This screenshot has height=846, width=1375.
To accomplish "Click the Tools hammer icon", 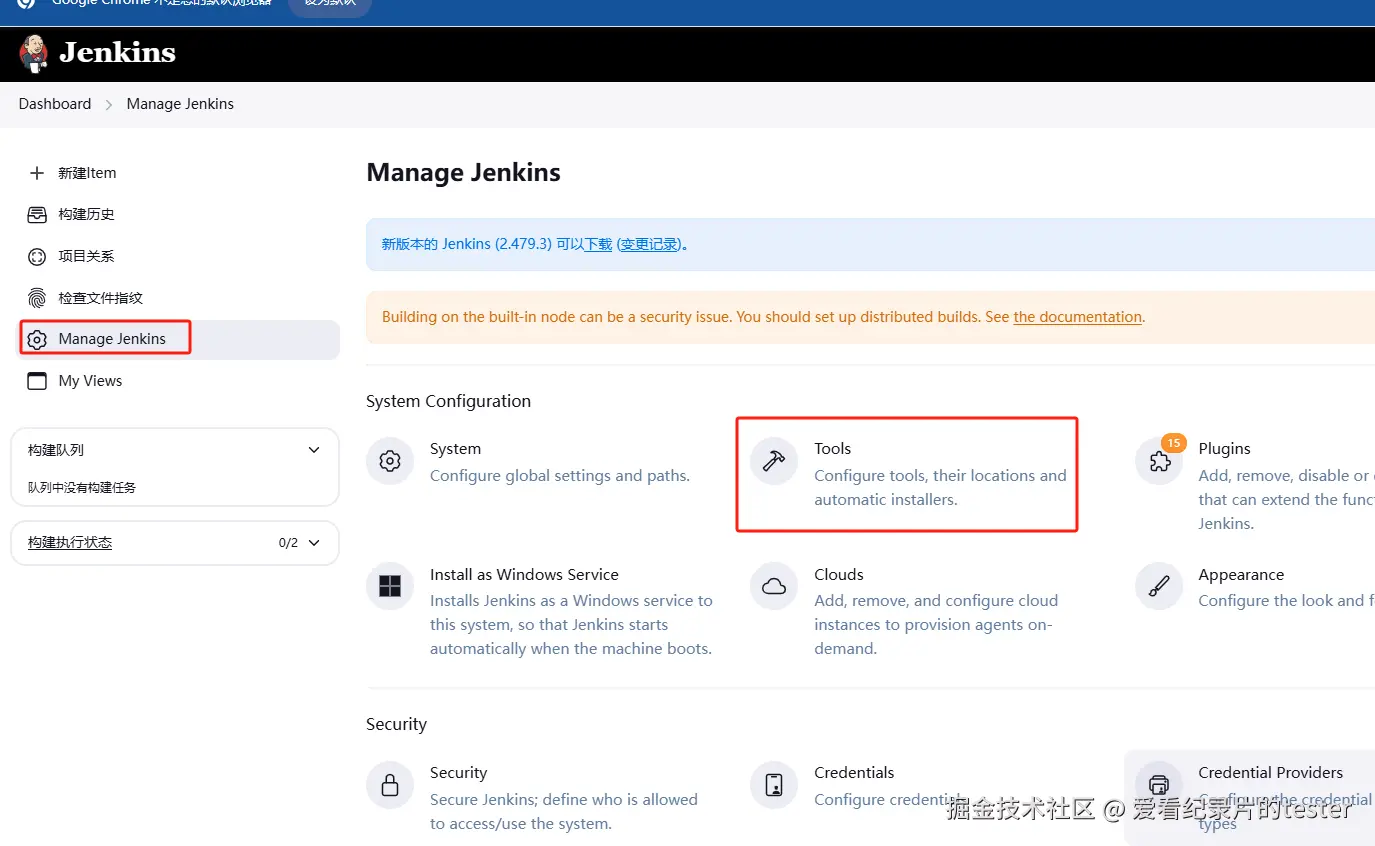I will tap(774, 461).
